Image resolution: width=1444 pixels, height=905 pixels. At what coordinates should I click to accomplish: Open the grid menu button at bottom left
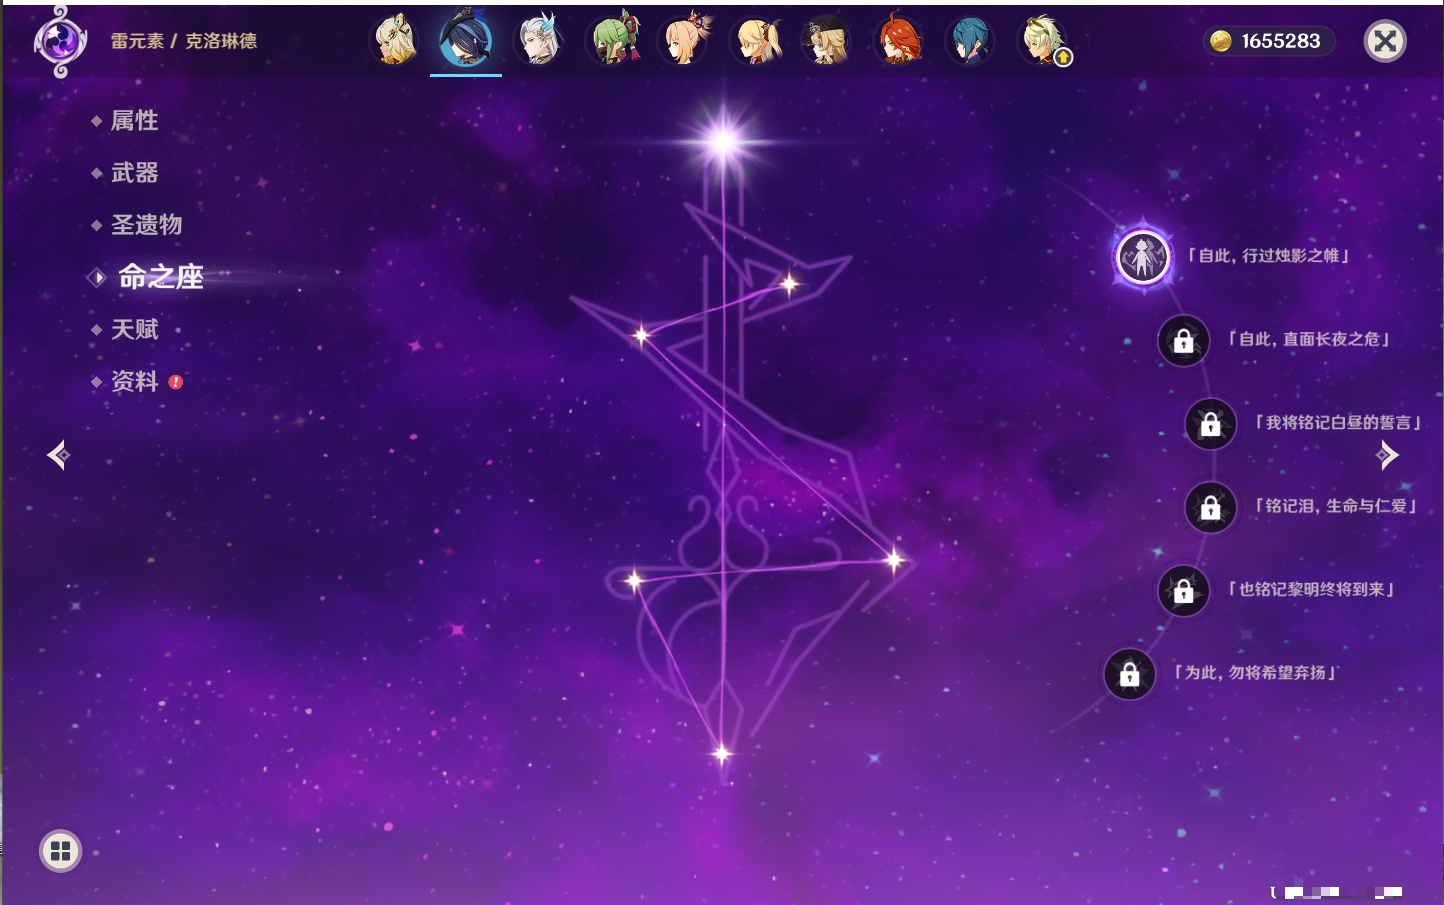click(x=60, y=851)
